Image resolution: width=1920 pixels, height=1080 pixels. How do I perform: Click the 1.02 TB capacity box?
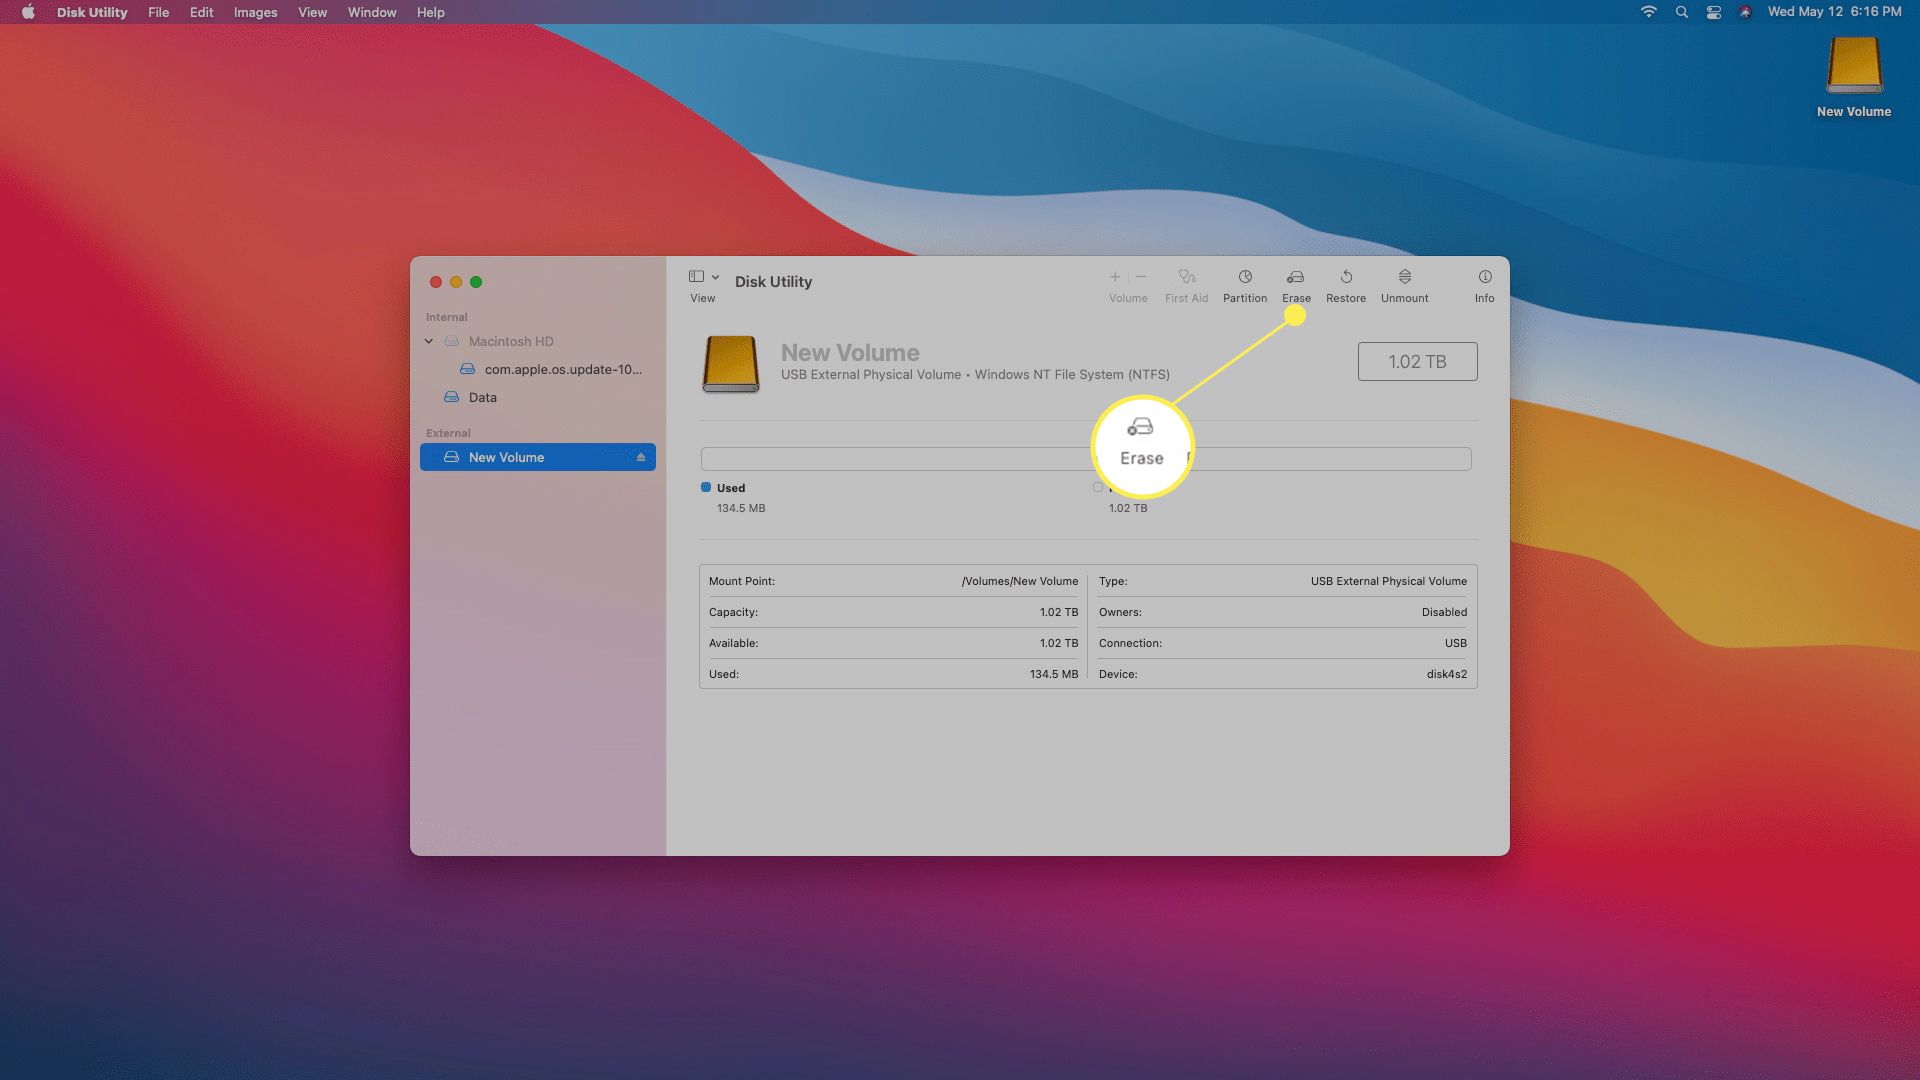(1417, 362)
